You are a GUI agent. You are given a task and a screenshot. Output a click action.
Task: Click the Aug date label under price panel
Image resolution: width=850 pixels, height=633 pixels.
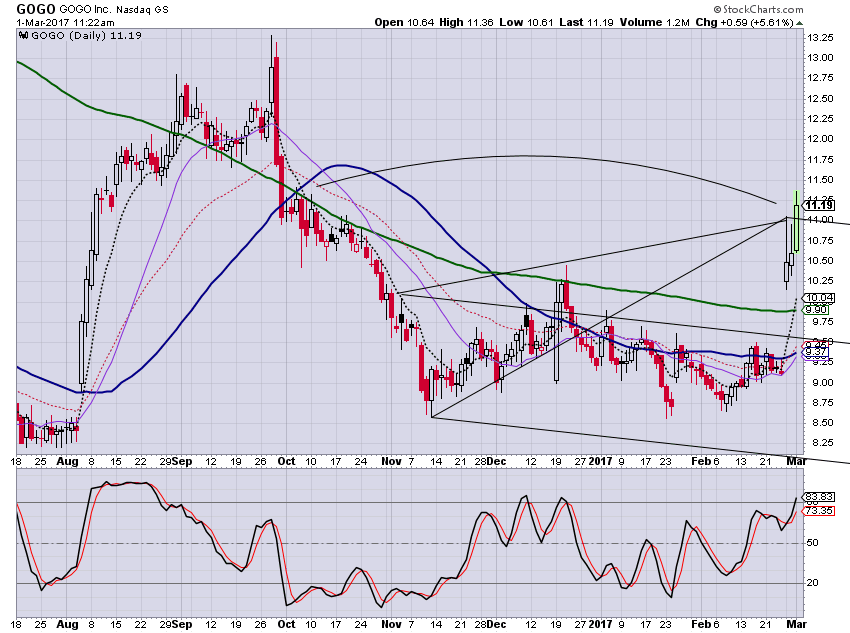click(67, 462)
